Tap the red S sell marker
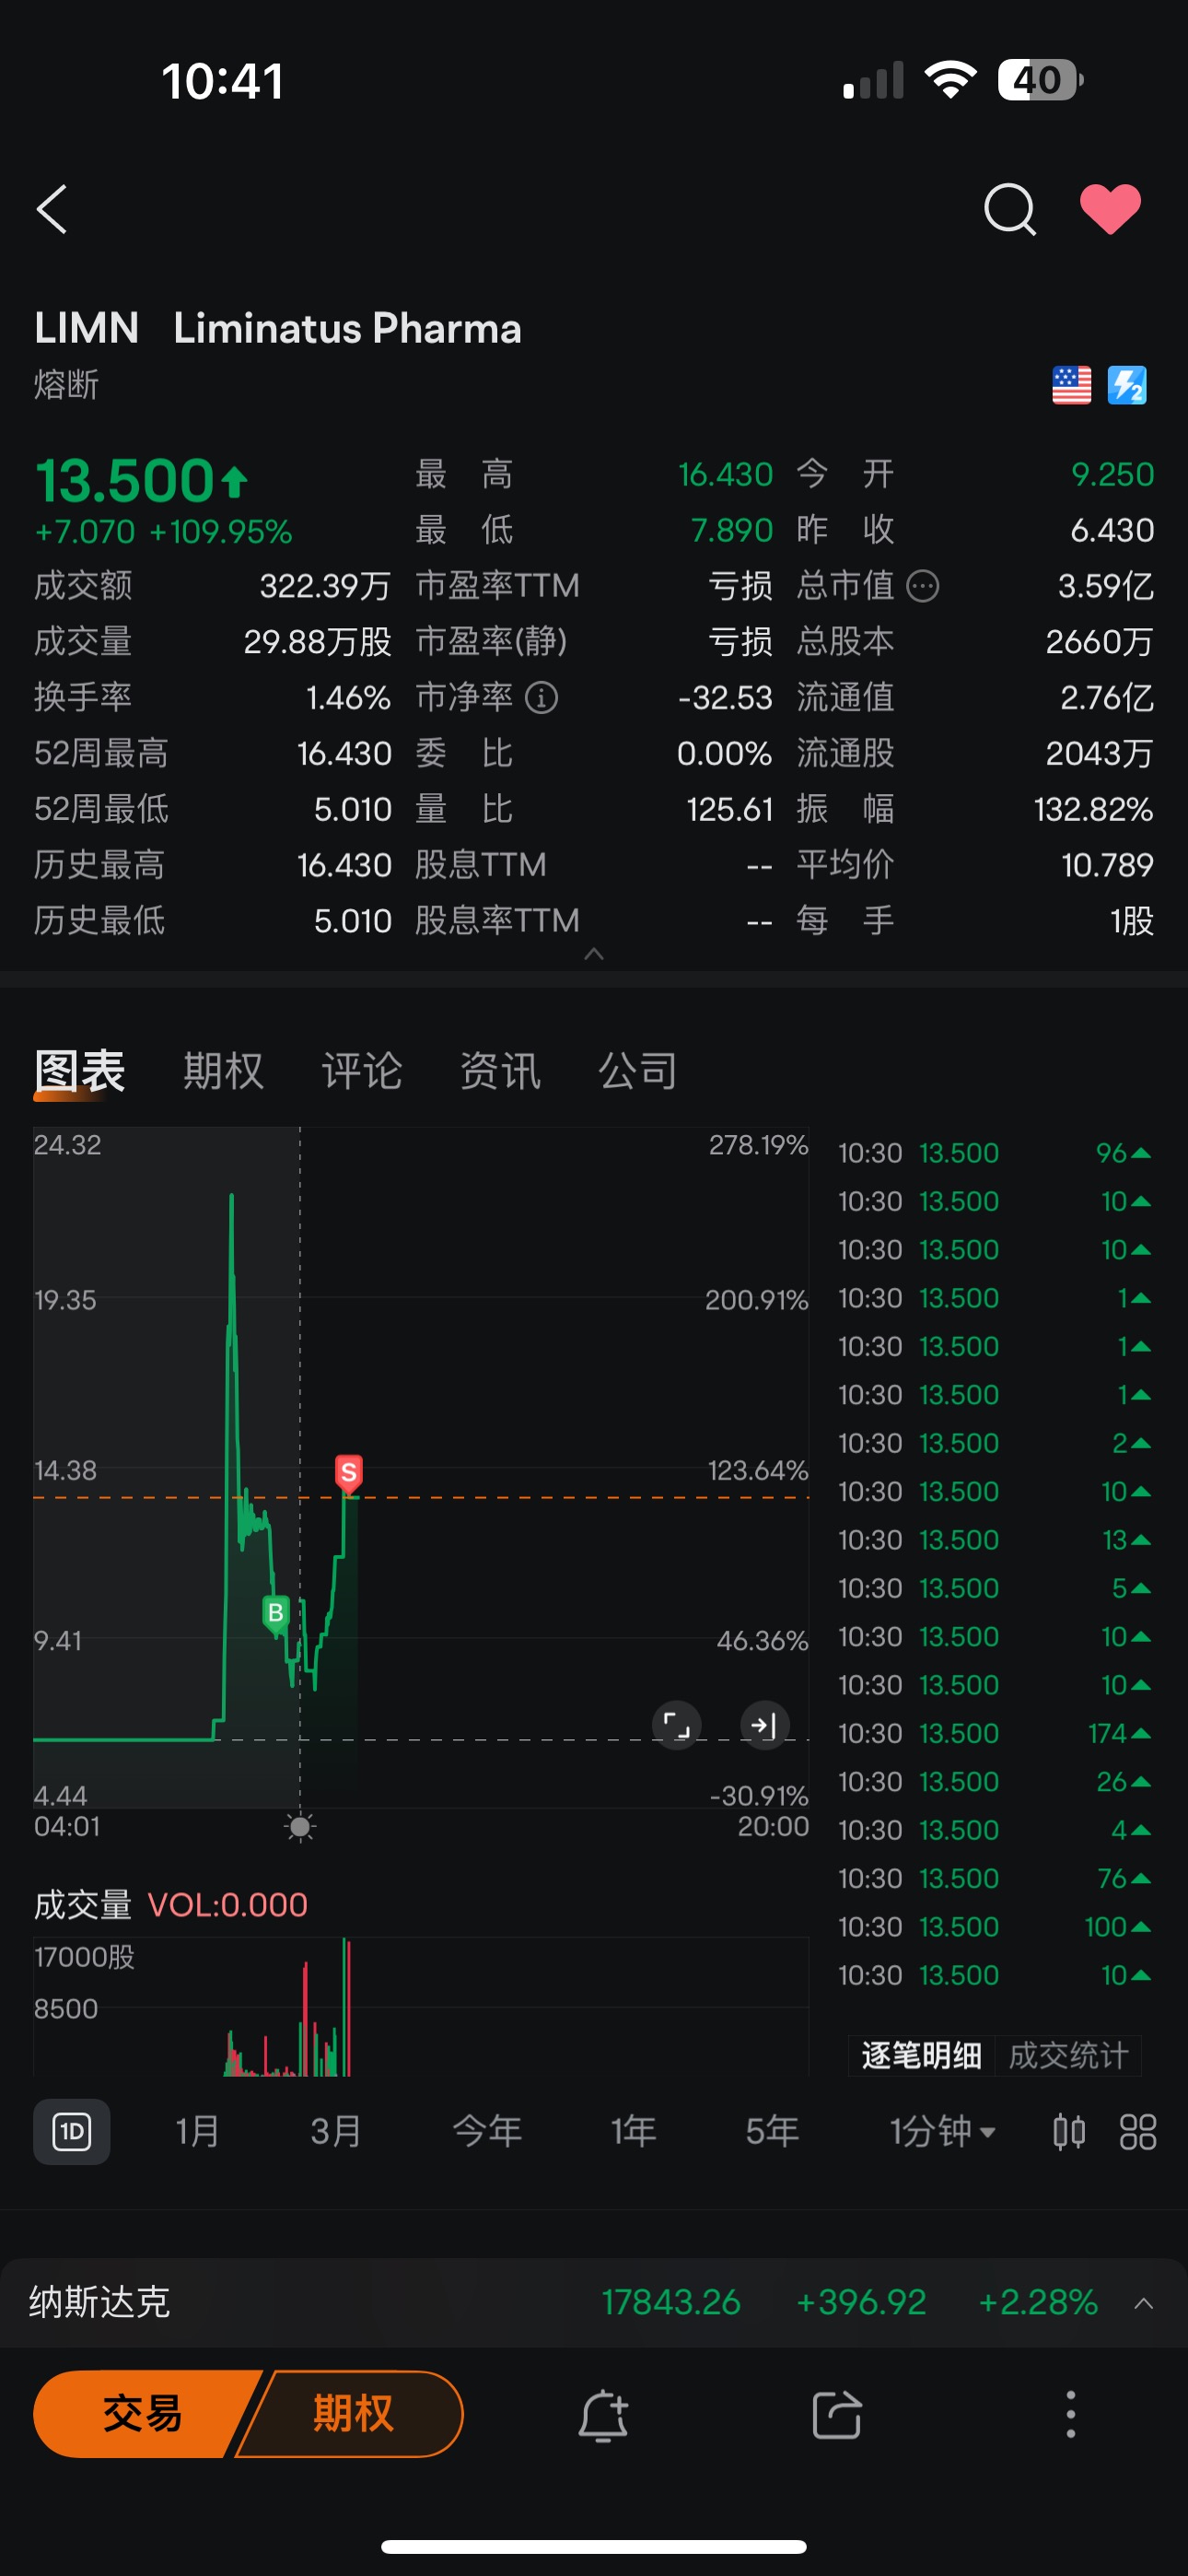Viewport: 1188px width, 2576px height. (x=348, y=1473)
